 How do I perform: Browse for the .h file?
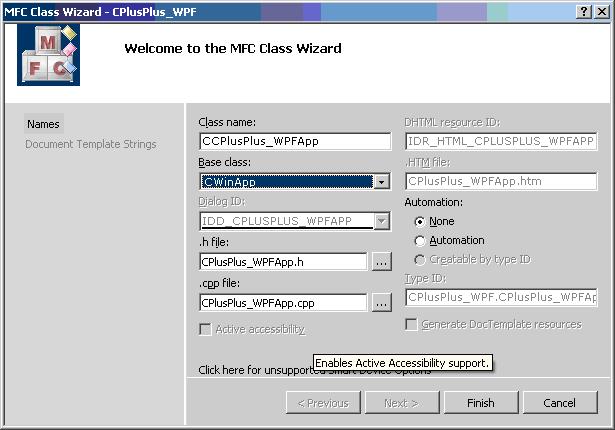pyautogui.click(x=382, y=262)
